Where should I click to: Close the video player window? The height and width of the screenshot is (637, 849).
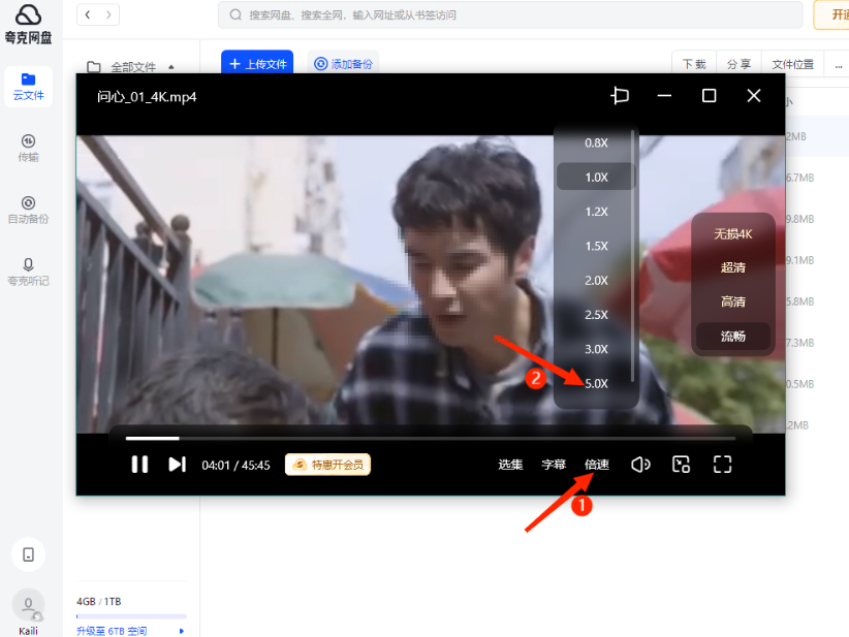click(754, 96)
